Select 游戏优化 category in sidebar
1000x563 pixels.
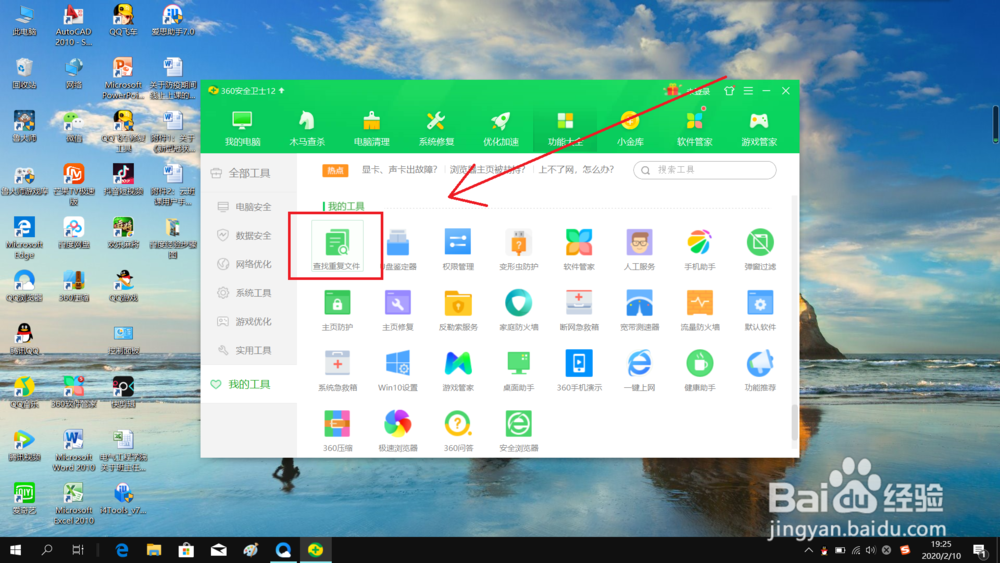249,321
